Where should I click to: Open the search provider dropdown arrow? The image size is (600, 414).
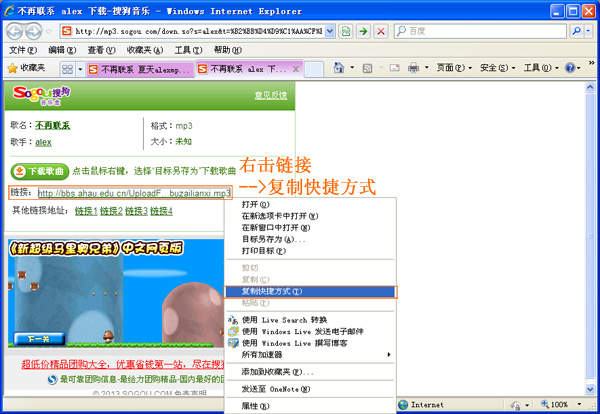[x=589, y=31]
